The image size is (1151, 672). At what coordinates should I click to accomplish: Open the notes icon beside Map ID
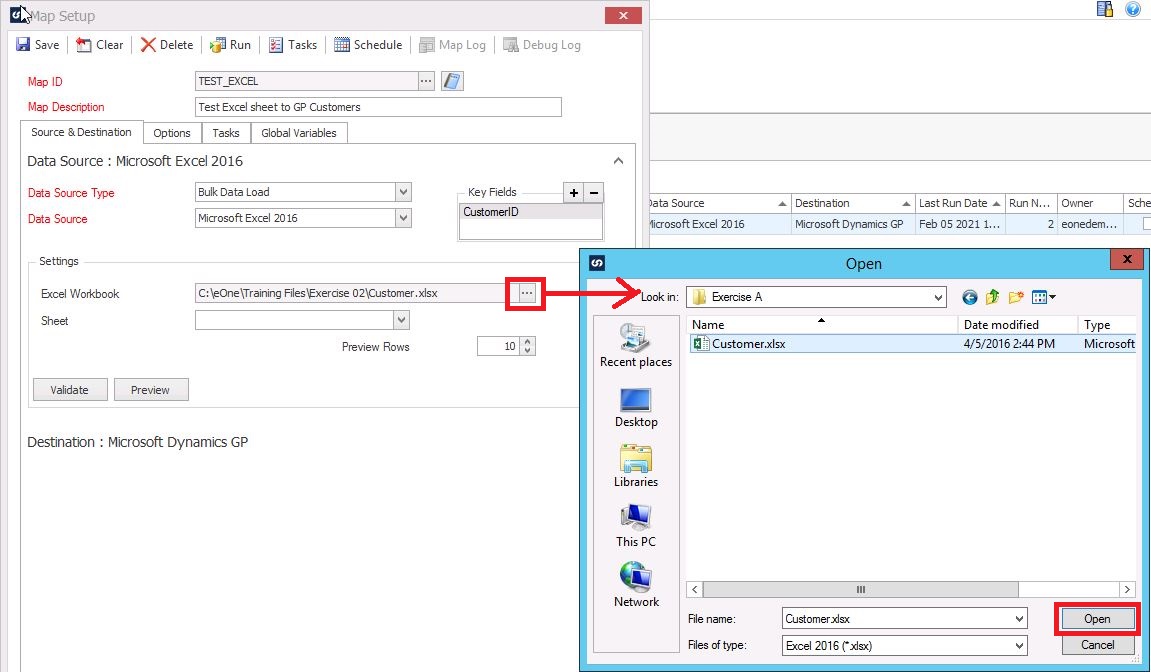[x=452, y=81]
